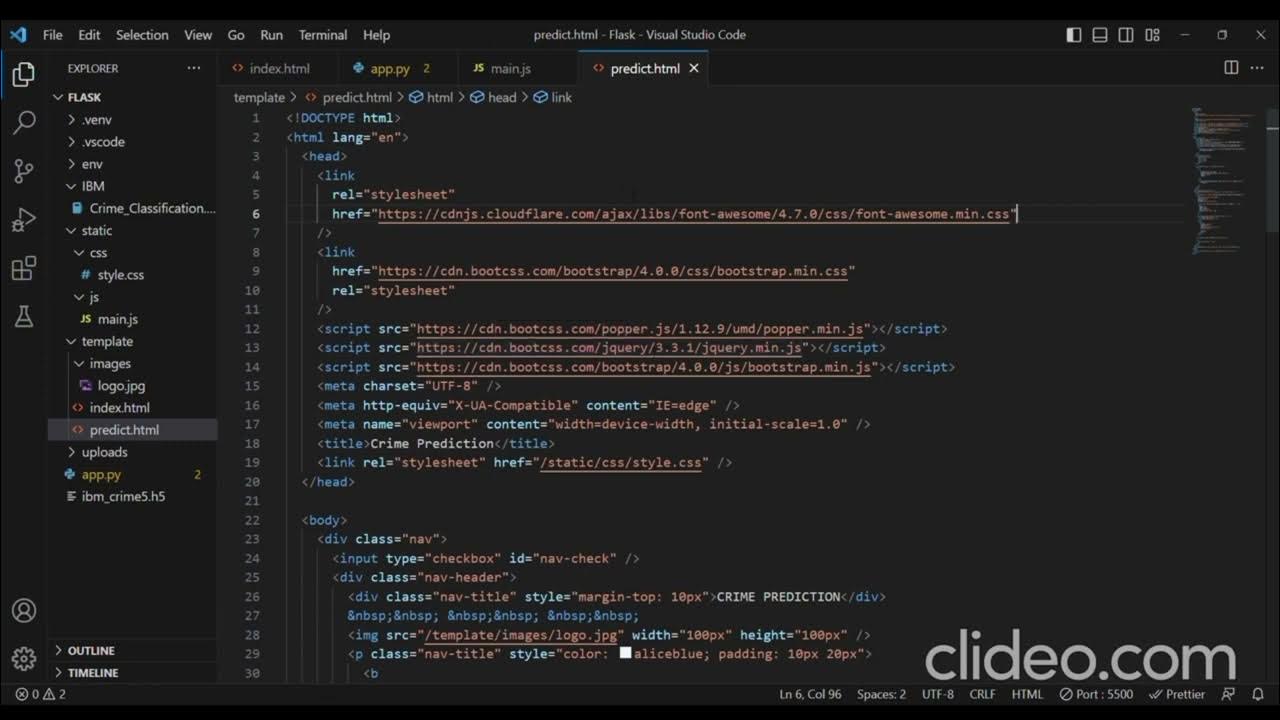Split the editor to the right
This screenshot has height=720, width=1280.
(x=1231, y=68)
